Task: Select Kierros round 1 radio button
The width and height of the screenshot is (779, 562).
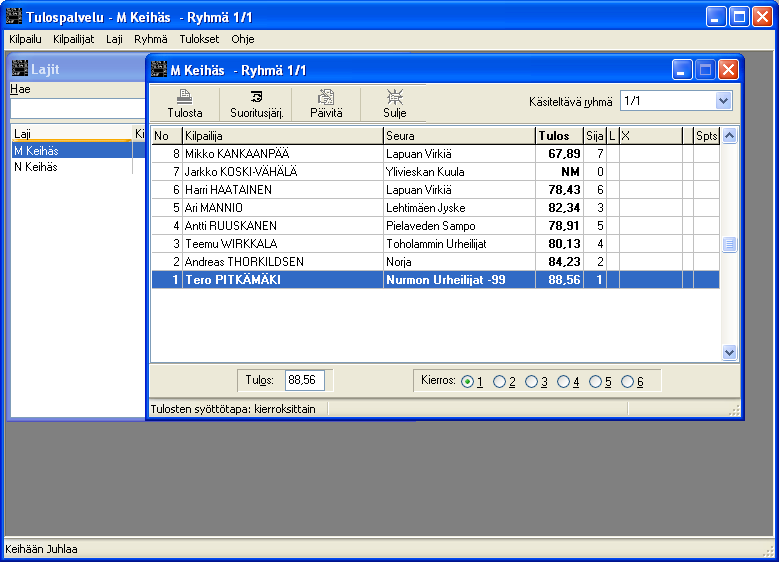Action: pos(467,382)
